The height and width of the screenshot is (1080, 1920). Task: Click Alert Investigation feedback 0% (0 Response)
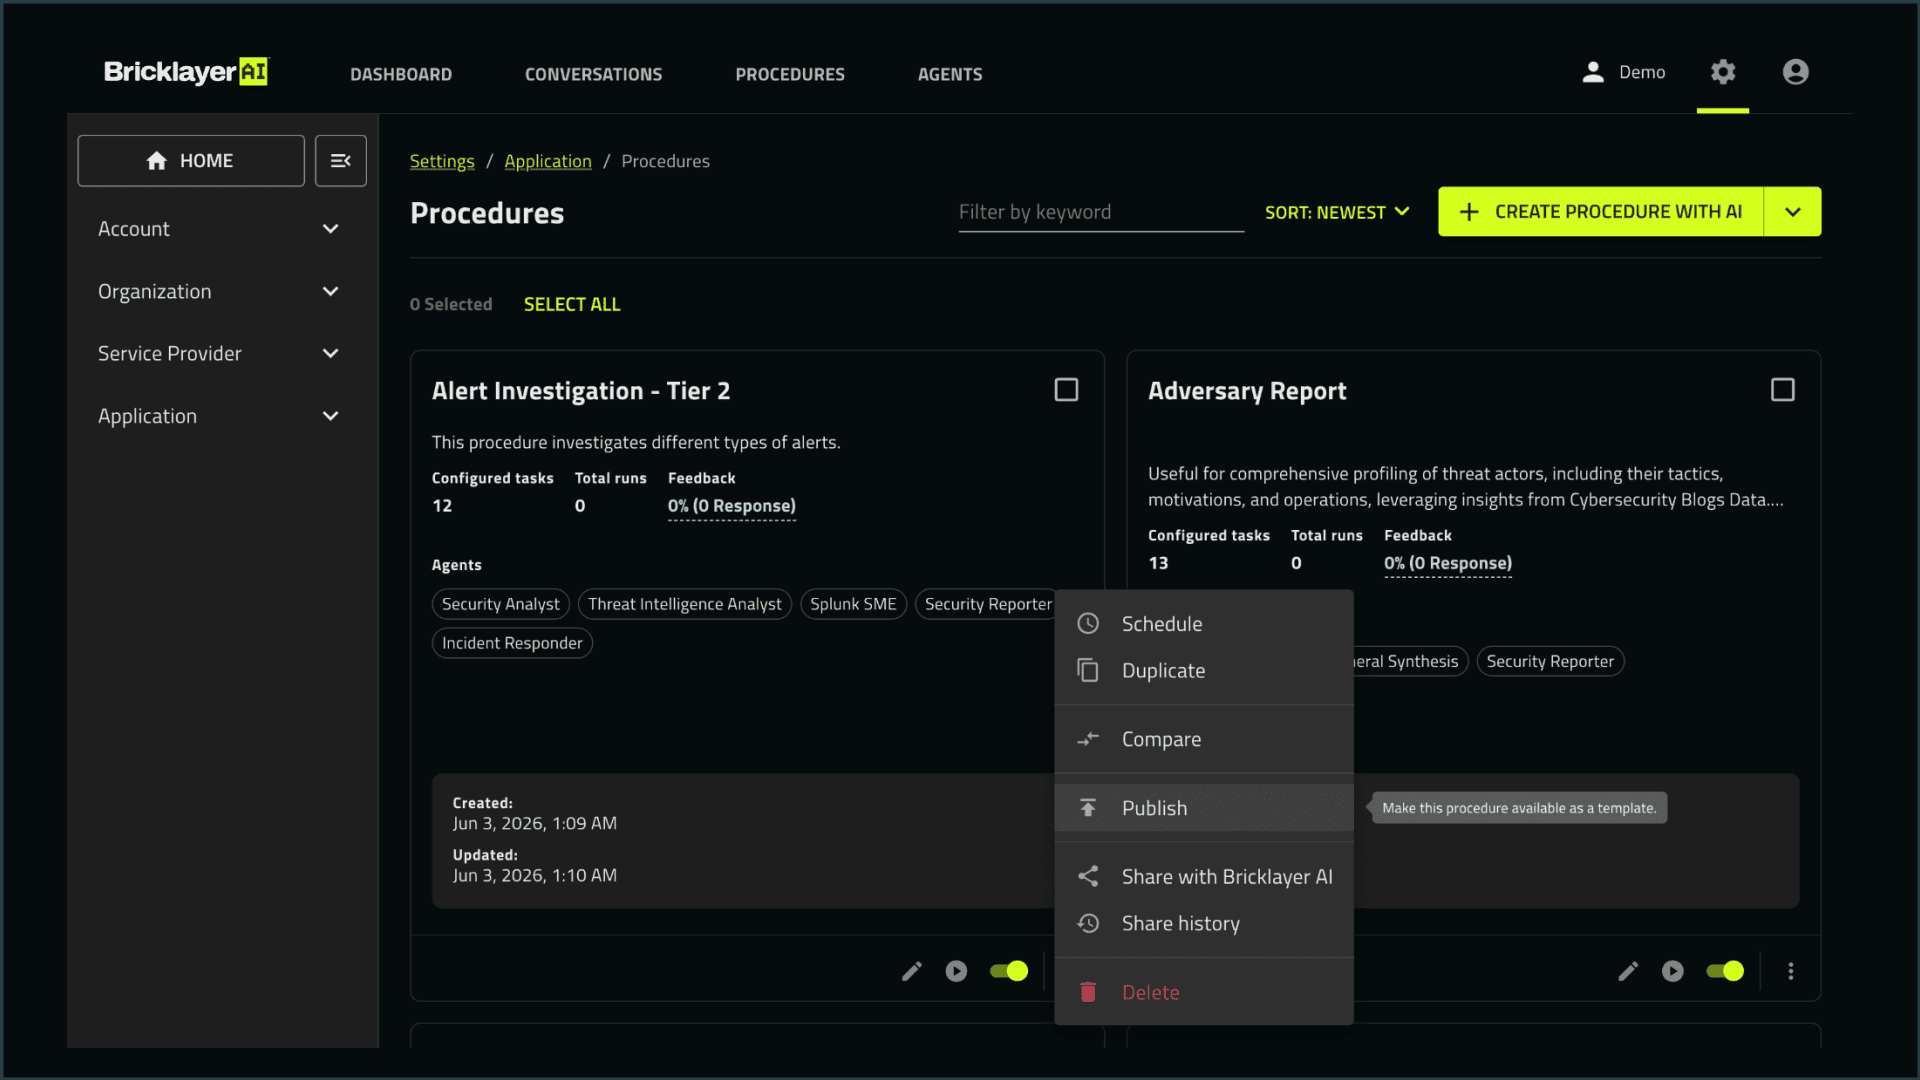[x=732, y=506]
